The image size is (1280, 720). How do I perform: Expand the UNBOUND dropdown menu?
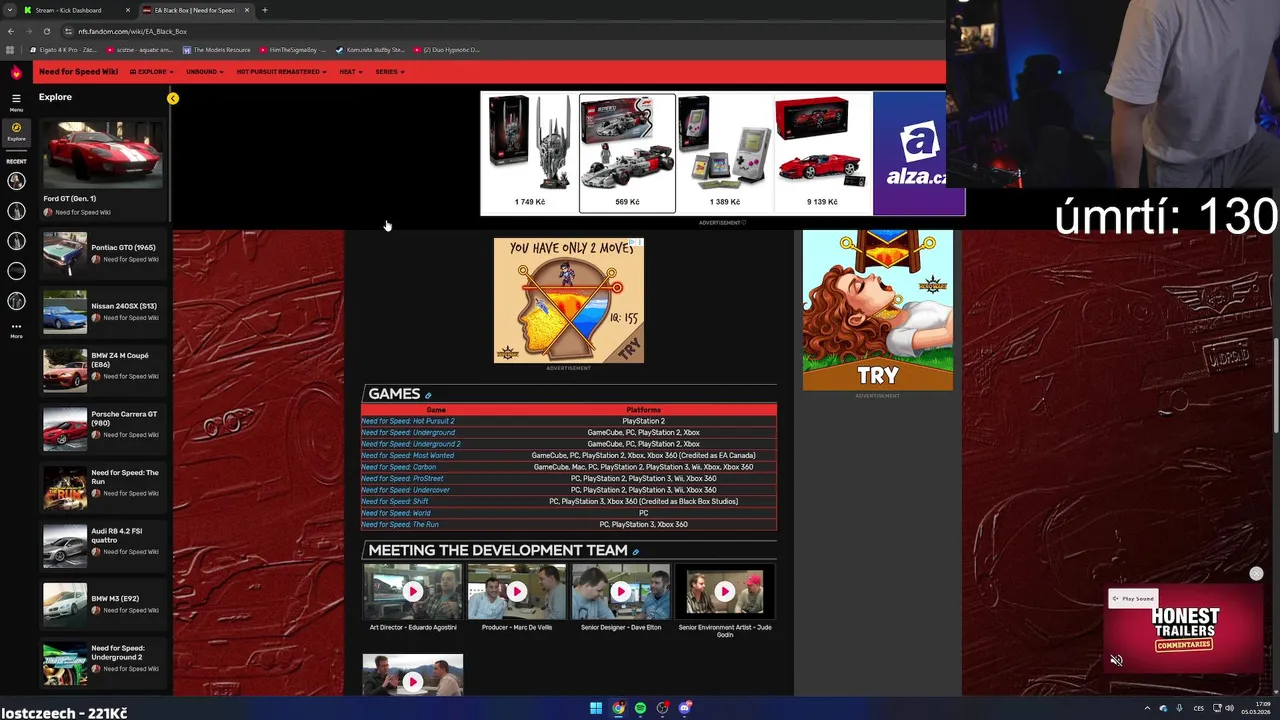coord(205,72)
